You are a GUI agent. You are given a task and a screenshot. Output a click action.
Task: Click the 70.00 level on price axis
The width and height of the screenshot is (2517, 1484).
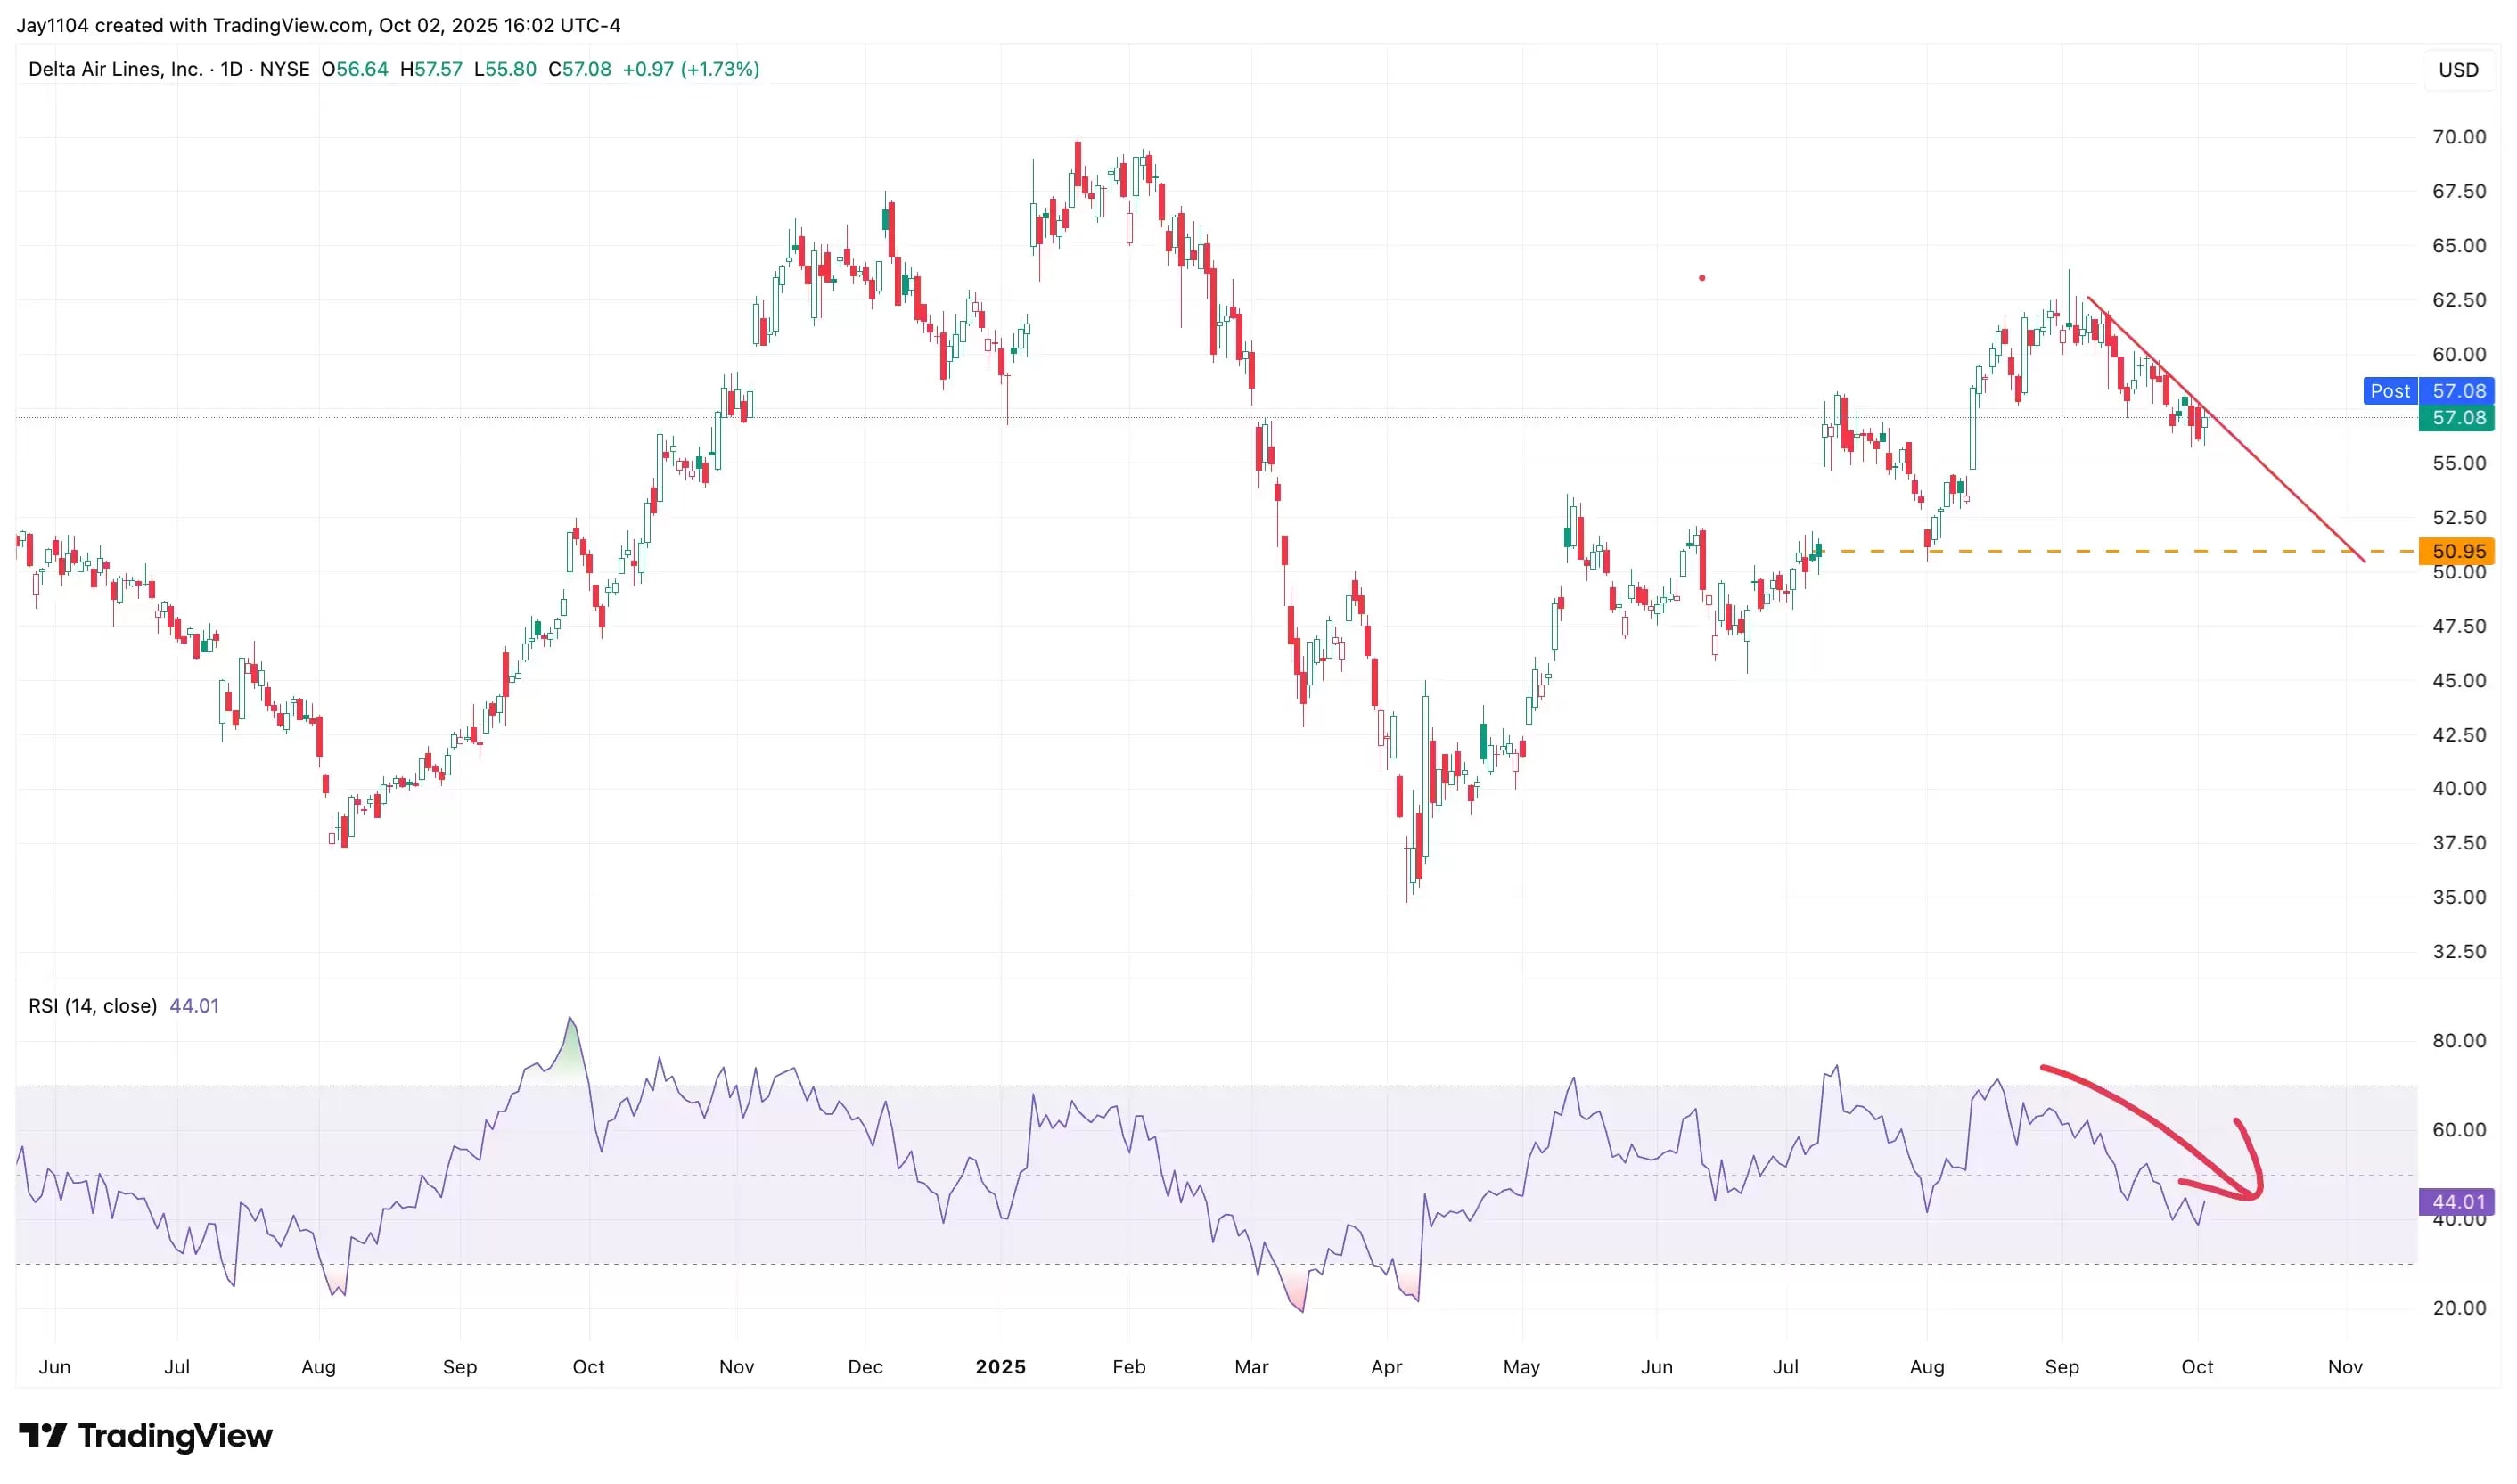pyautogui.click(x=2458, y=137)
